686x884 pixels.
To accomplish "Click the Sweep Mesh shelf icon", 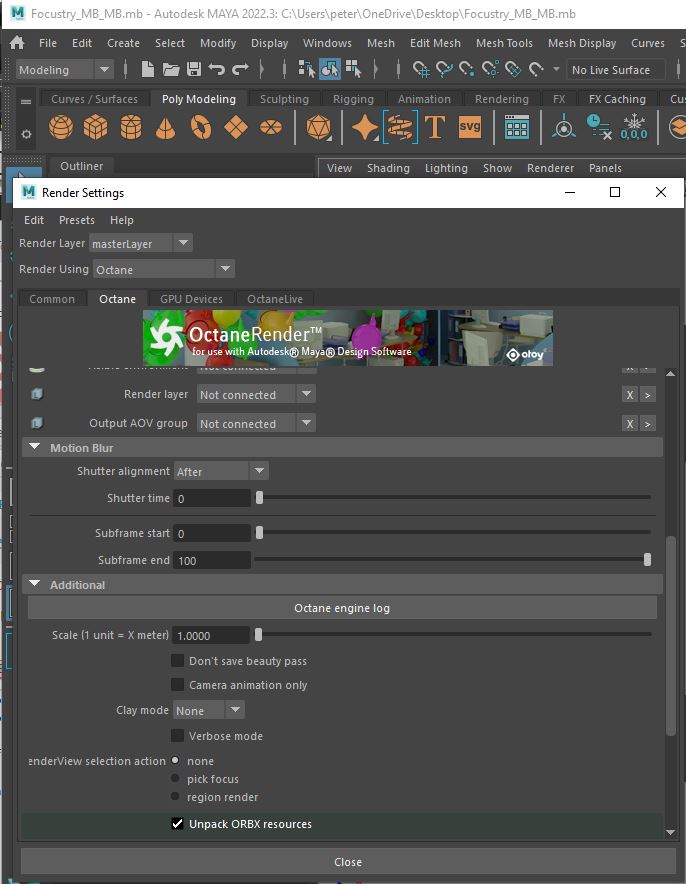I will [x=400, y=127].
